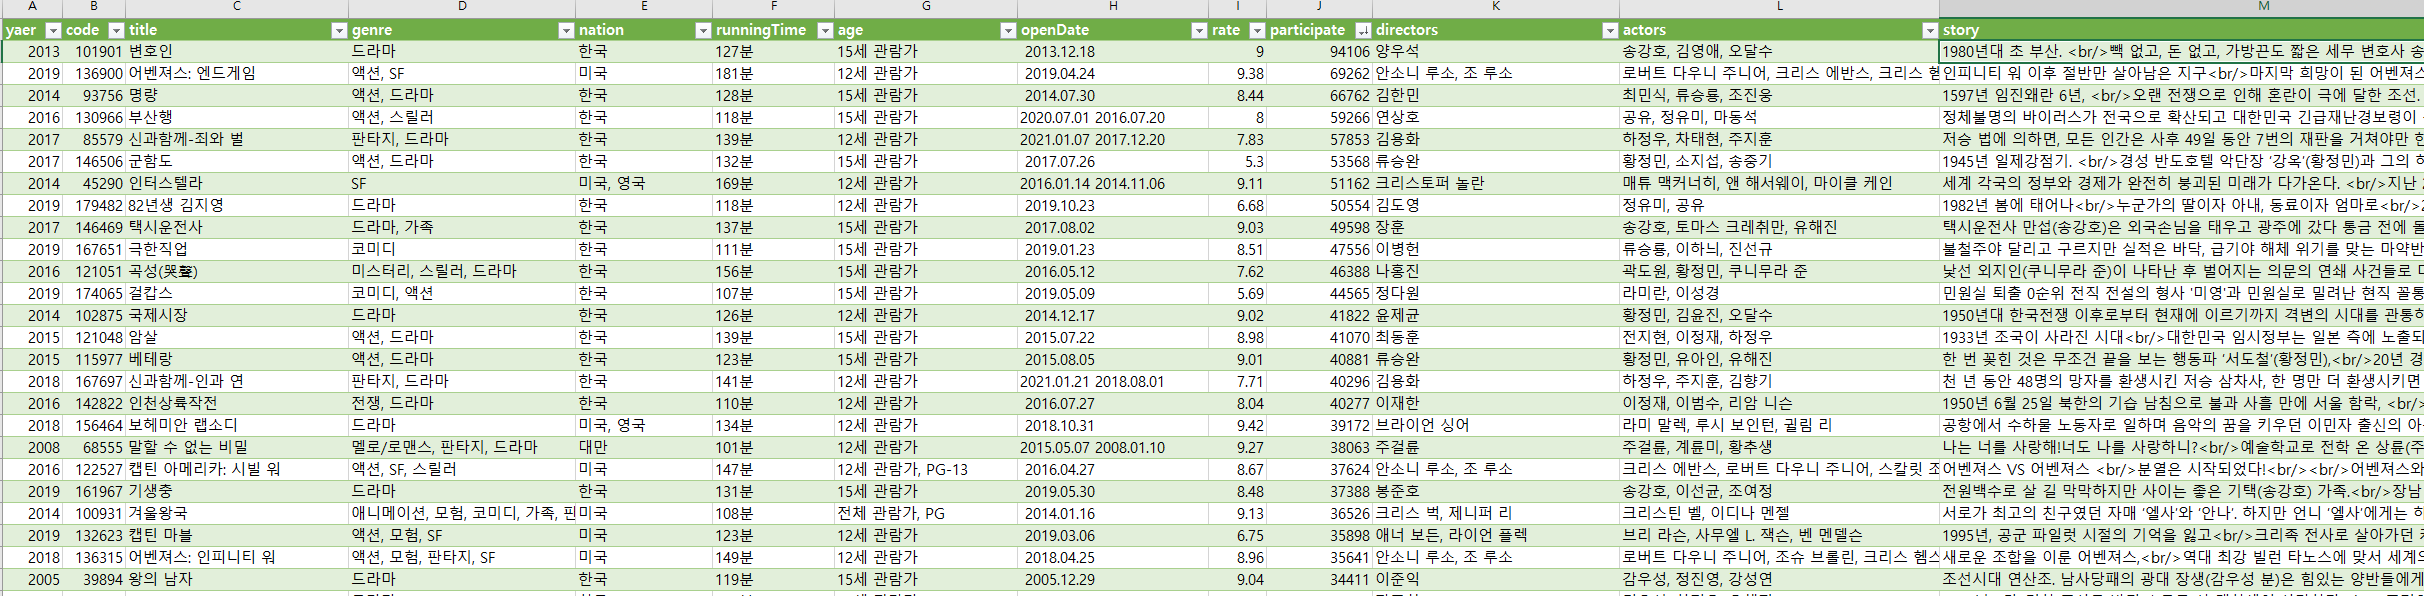Click participate value 69262
This screenshot has height=596, width=2424.
(x=1319, y=73)
